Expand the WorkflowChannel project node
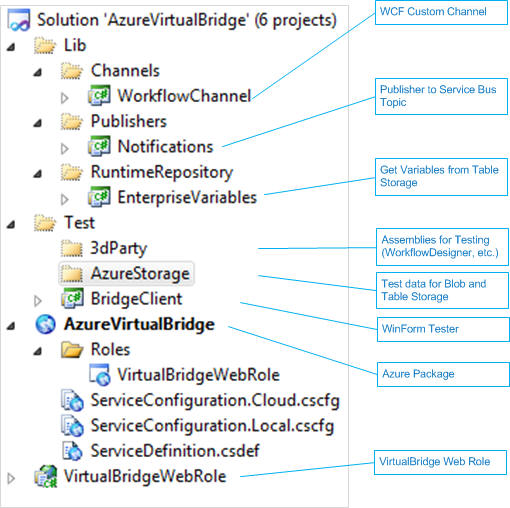The width and height of the screenshot is (510, 508). click(x=65, y=98)
